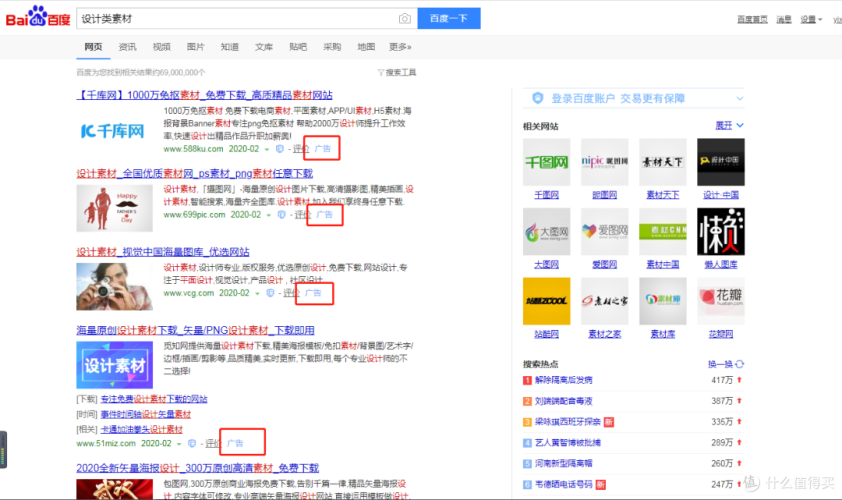Expand related sites with 展开

[x=729, y=126]
